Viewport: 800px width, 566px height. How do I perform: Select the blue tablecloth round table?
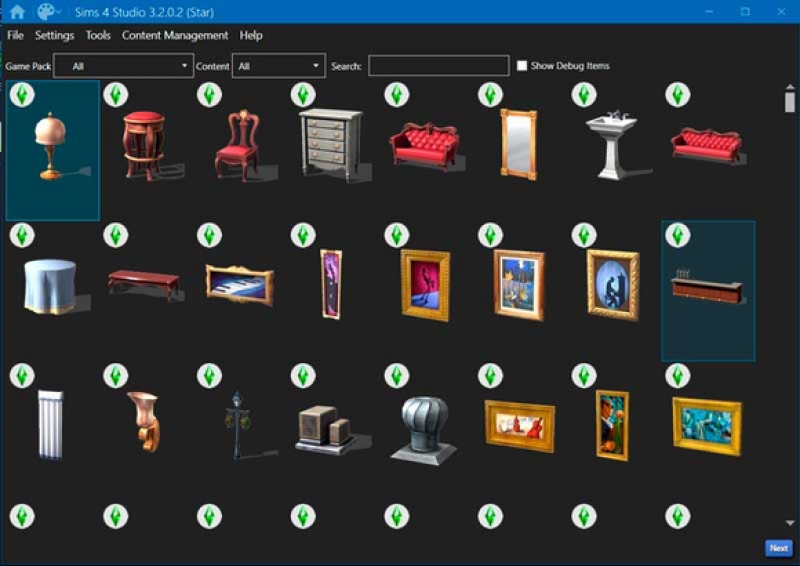point(51,286)
